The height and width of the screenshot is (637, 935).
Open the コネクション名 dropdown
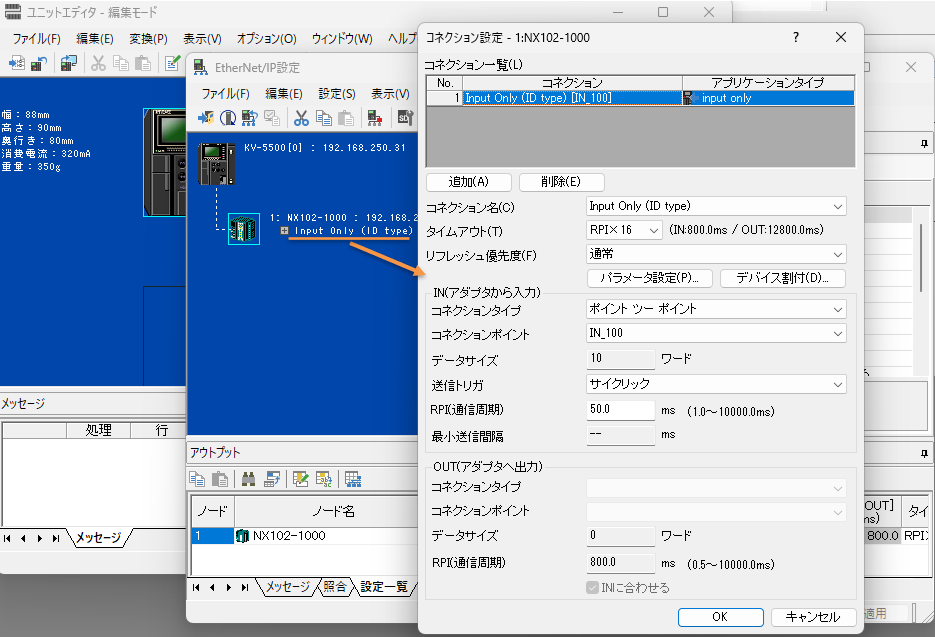716,206
